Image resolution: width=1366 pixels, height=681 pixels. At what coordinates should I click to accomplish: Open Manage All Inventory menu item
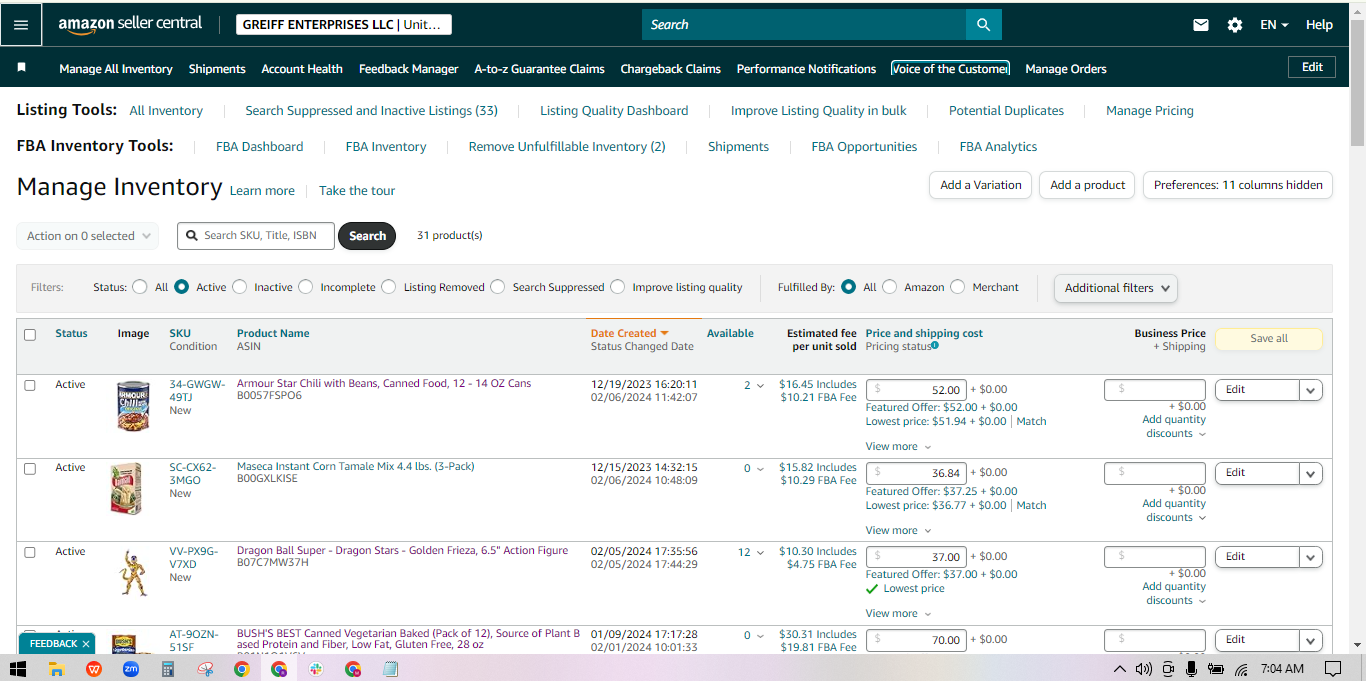point(116,69)
